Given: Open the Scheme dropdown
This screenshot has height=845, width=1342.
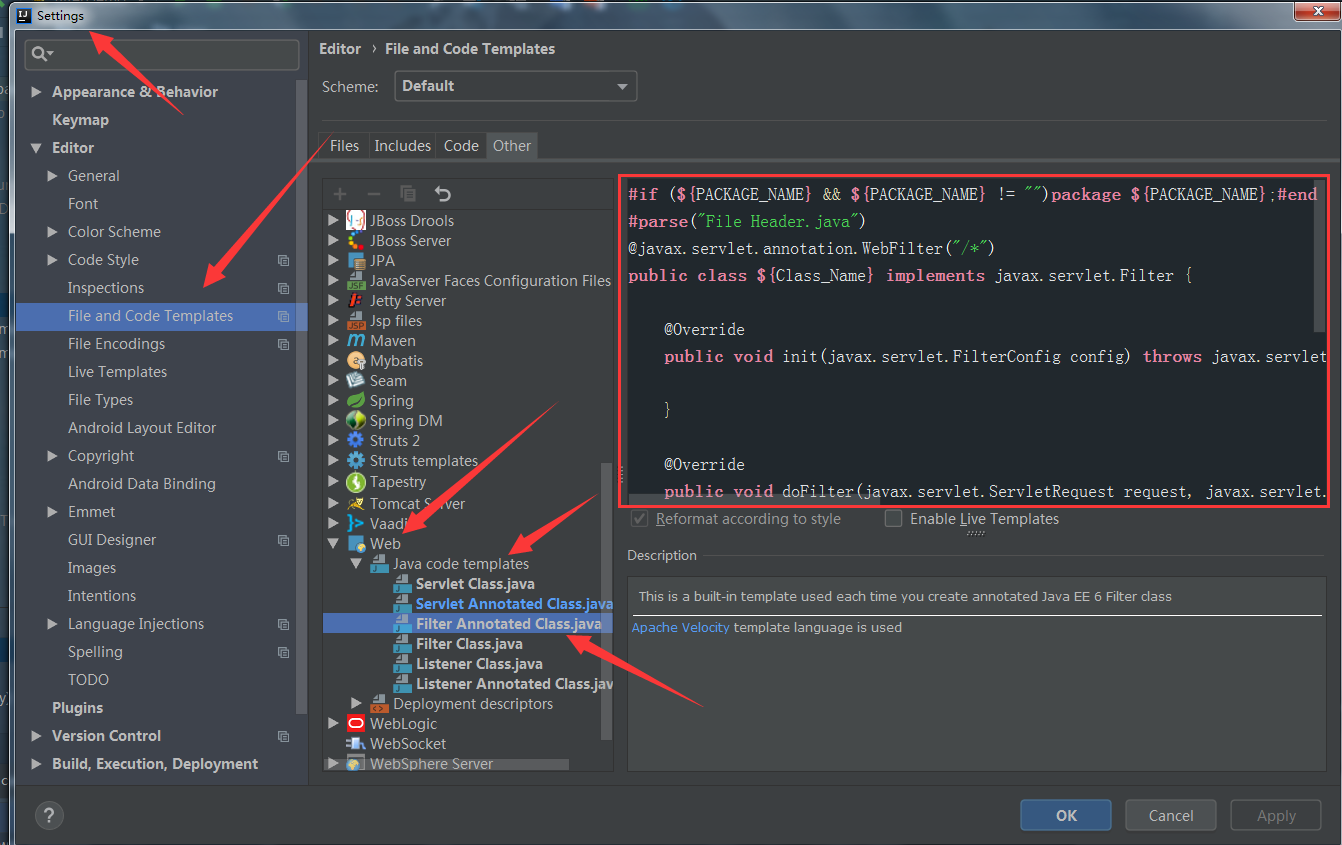Looking at the screenshot, I should pyautogui.click(x=515, y=86).
